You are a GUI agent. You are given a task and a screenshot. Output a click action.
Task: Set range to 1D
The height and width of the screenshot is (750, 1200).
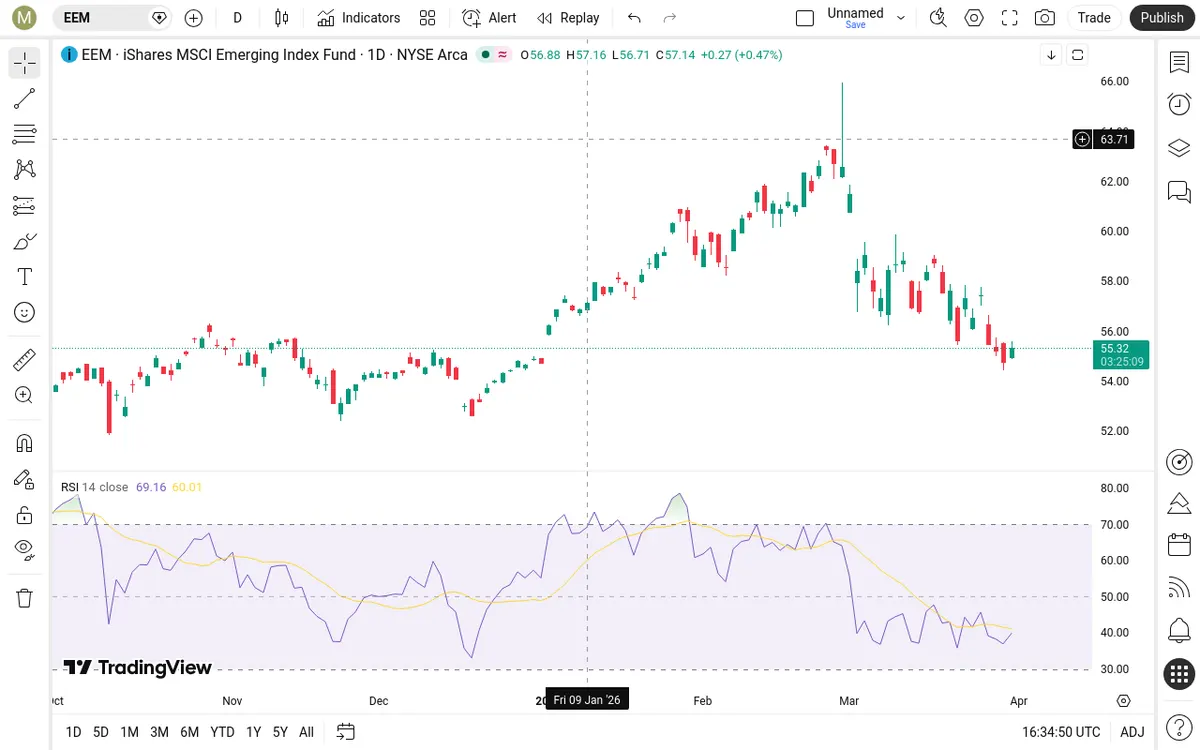point(73,732)
